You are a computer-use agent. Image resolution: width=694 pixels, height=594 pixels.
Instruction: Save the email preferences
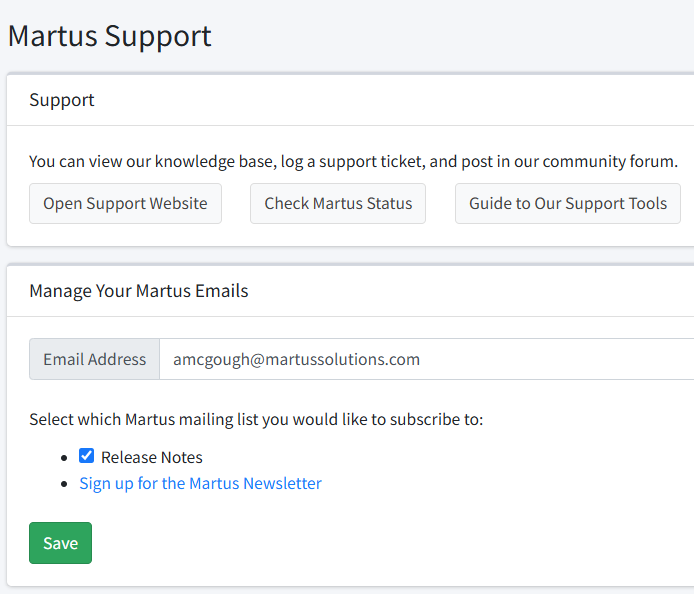click(61, 543)
